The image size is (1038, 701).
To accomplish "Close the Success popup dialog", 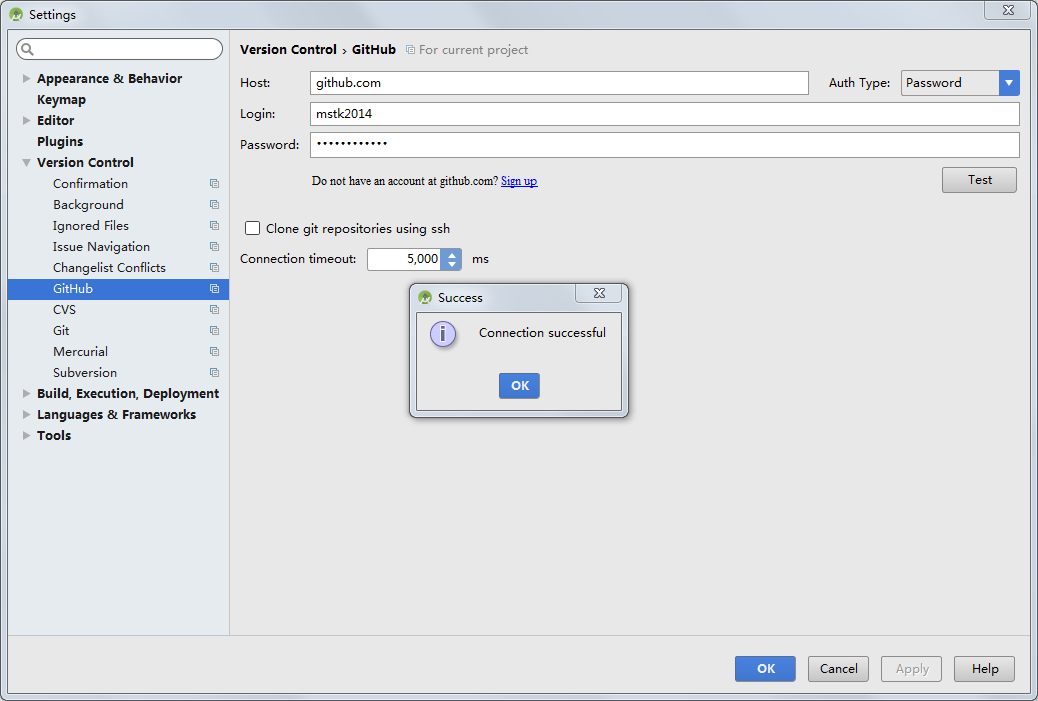I will point(598,294).
